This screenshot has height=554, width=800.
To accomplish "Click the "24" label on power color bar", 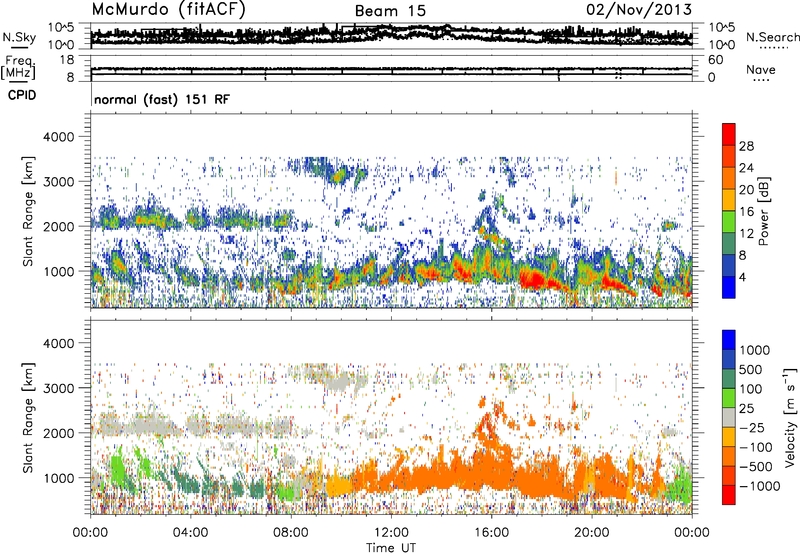I will (x=746, y=168).
